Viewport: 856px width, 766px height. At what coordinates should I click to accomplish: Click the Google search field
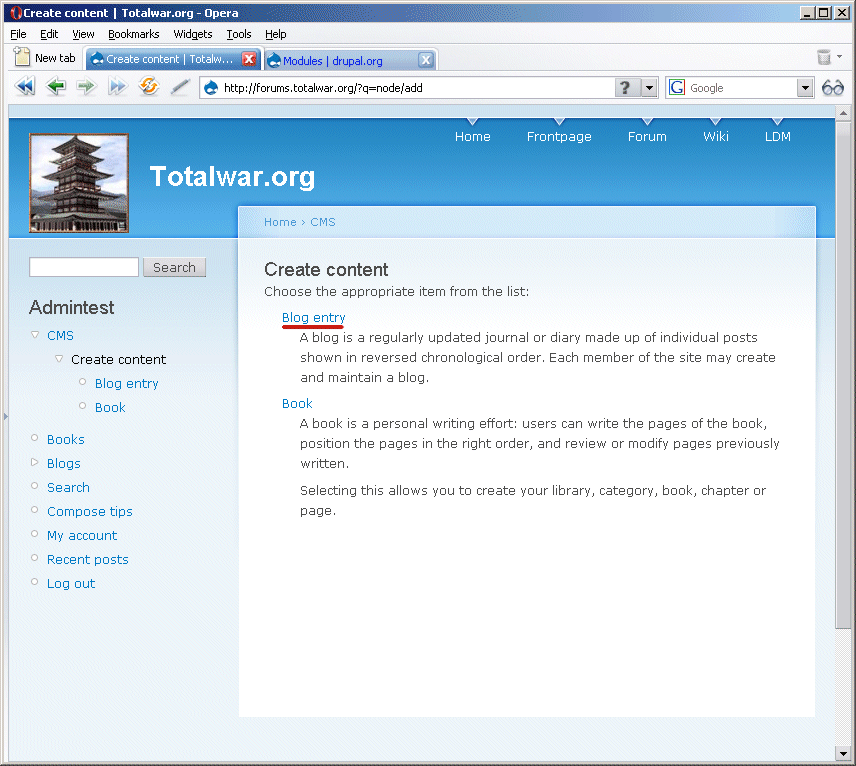pyautogui.click(x=741, y=87)
